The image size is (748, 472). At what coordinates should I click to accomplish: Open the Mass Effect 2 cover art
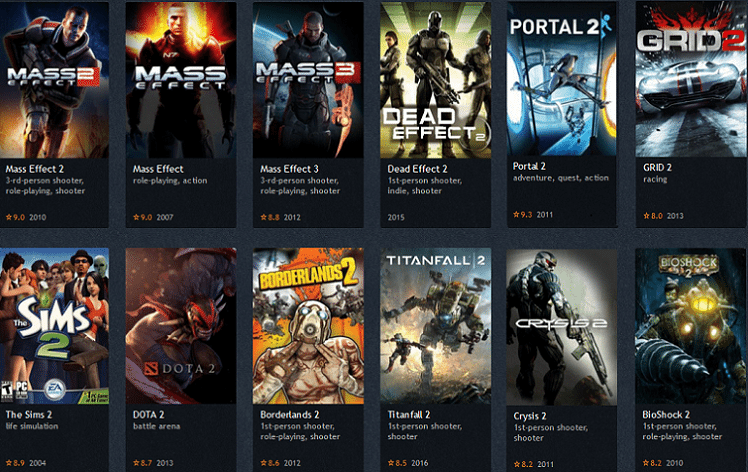click(x=54, y=79)
